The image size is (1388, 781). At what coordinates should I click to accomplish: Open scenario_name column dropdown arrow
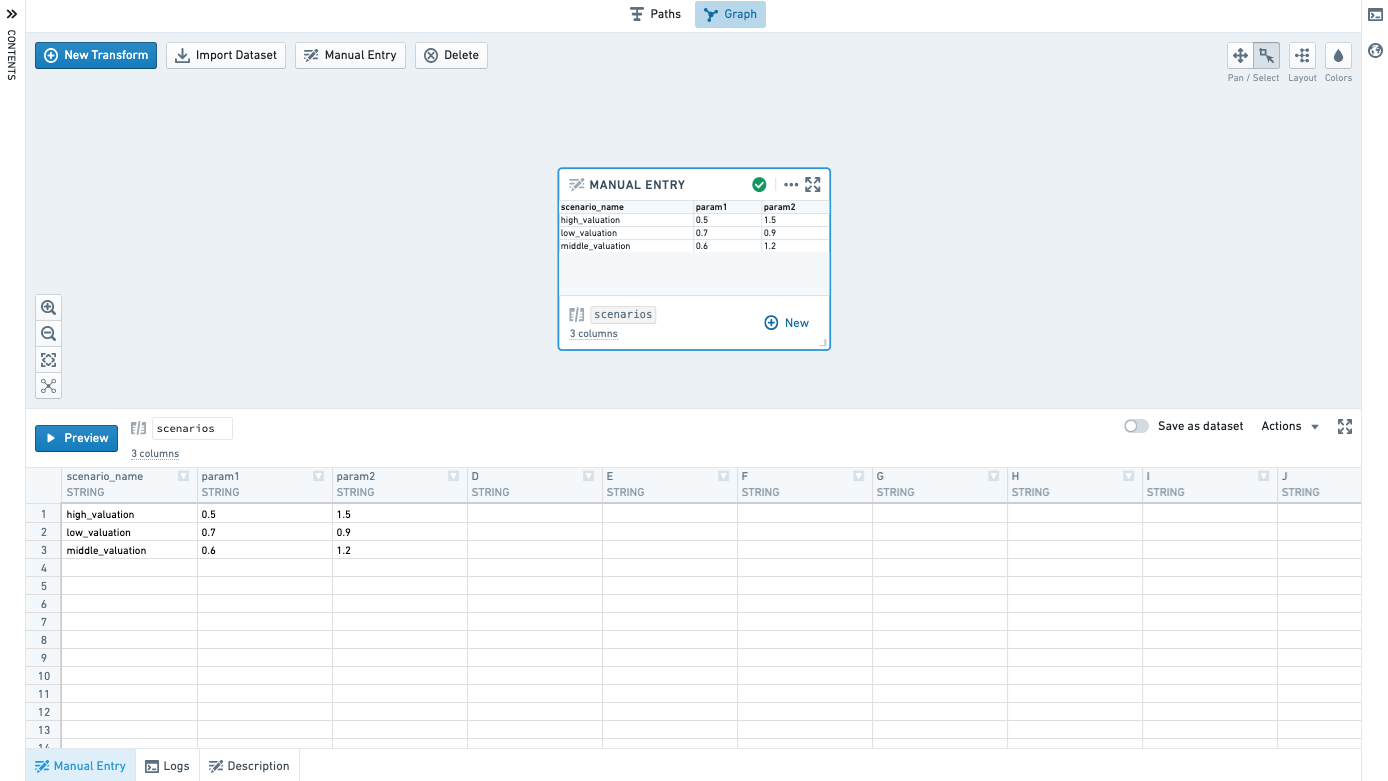(183, 477)
